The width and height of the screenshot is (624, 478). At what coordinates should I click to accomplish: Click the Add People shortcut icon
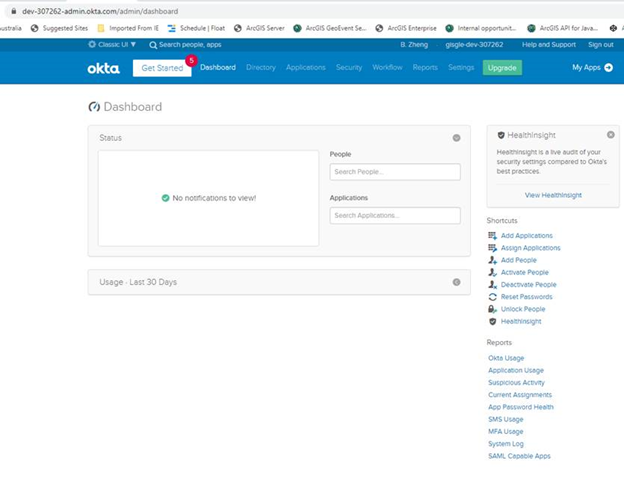[492, 260]
